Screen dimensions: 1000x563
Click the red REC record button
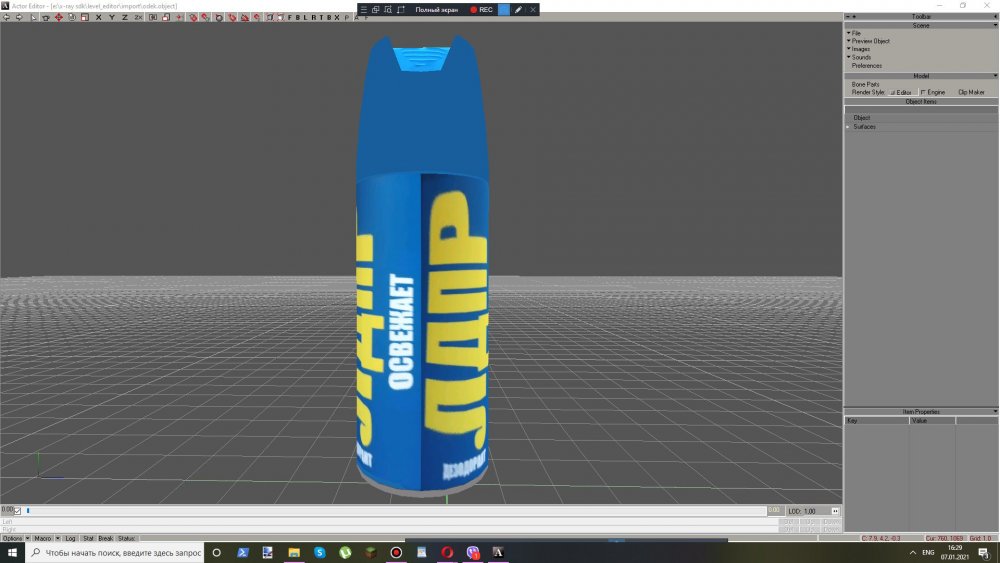click(x=482, y=10)
